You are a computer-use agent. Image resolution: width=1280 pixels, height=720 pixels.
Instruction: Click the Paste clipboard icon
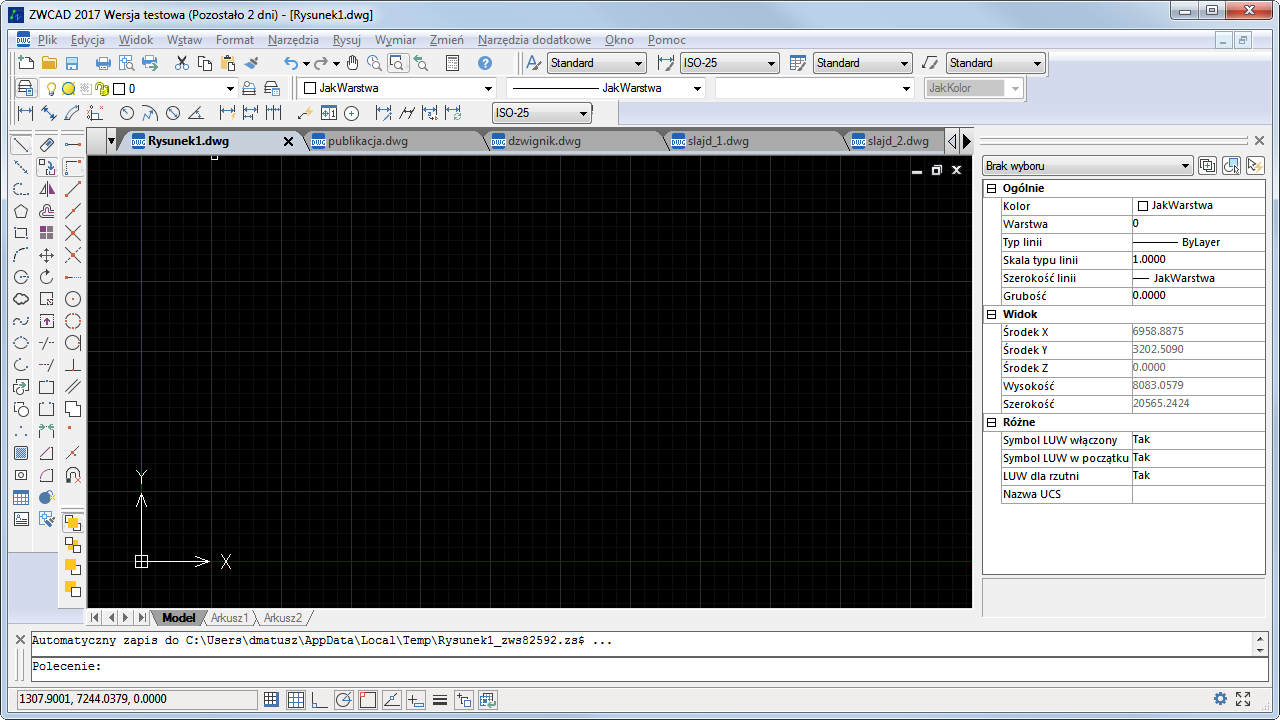coord(228,63)
